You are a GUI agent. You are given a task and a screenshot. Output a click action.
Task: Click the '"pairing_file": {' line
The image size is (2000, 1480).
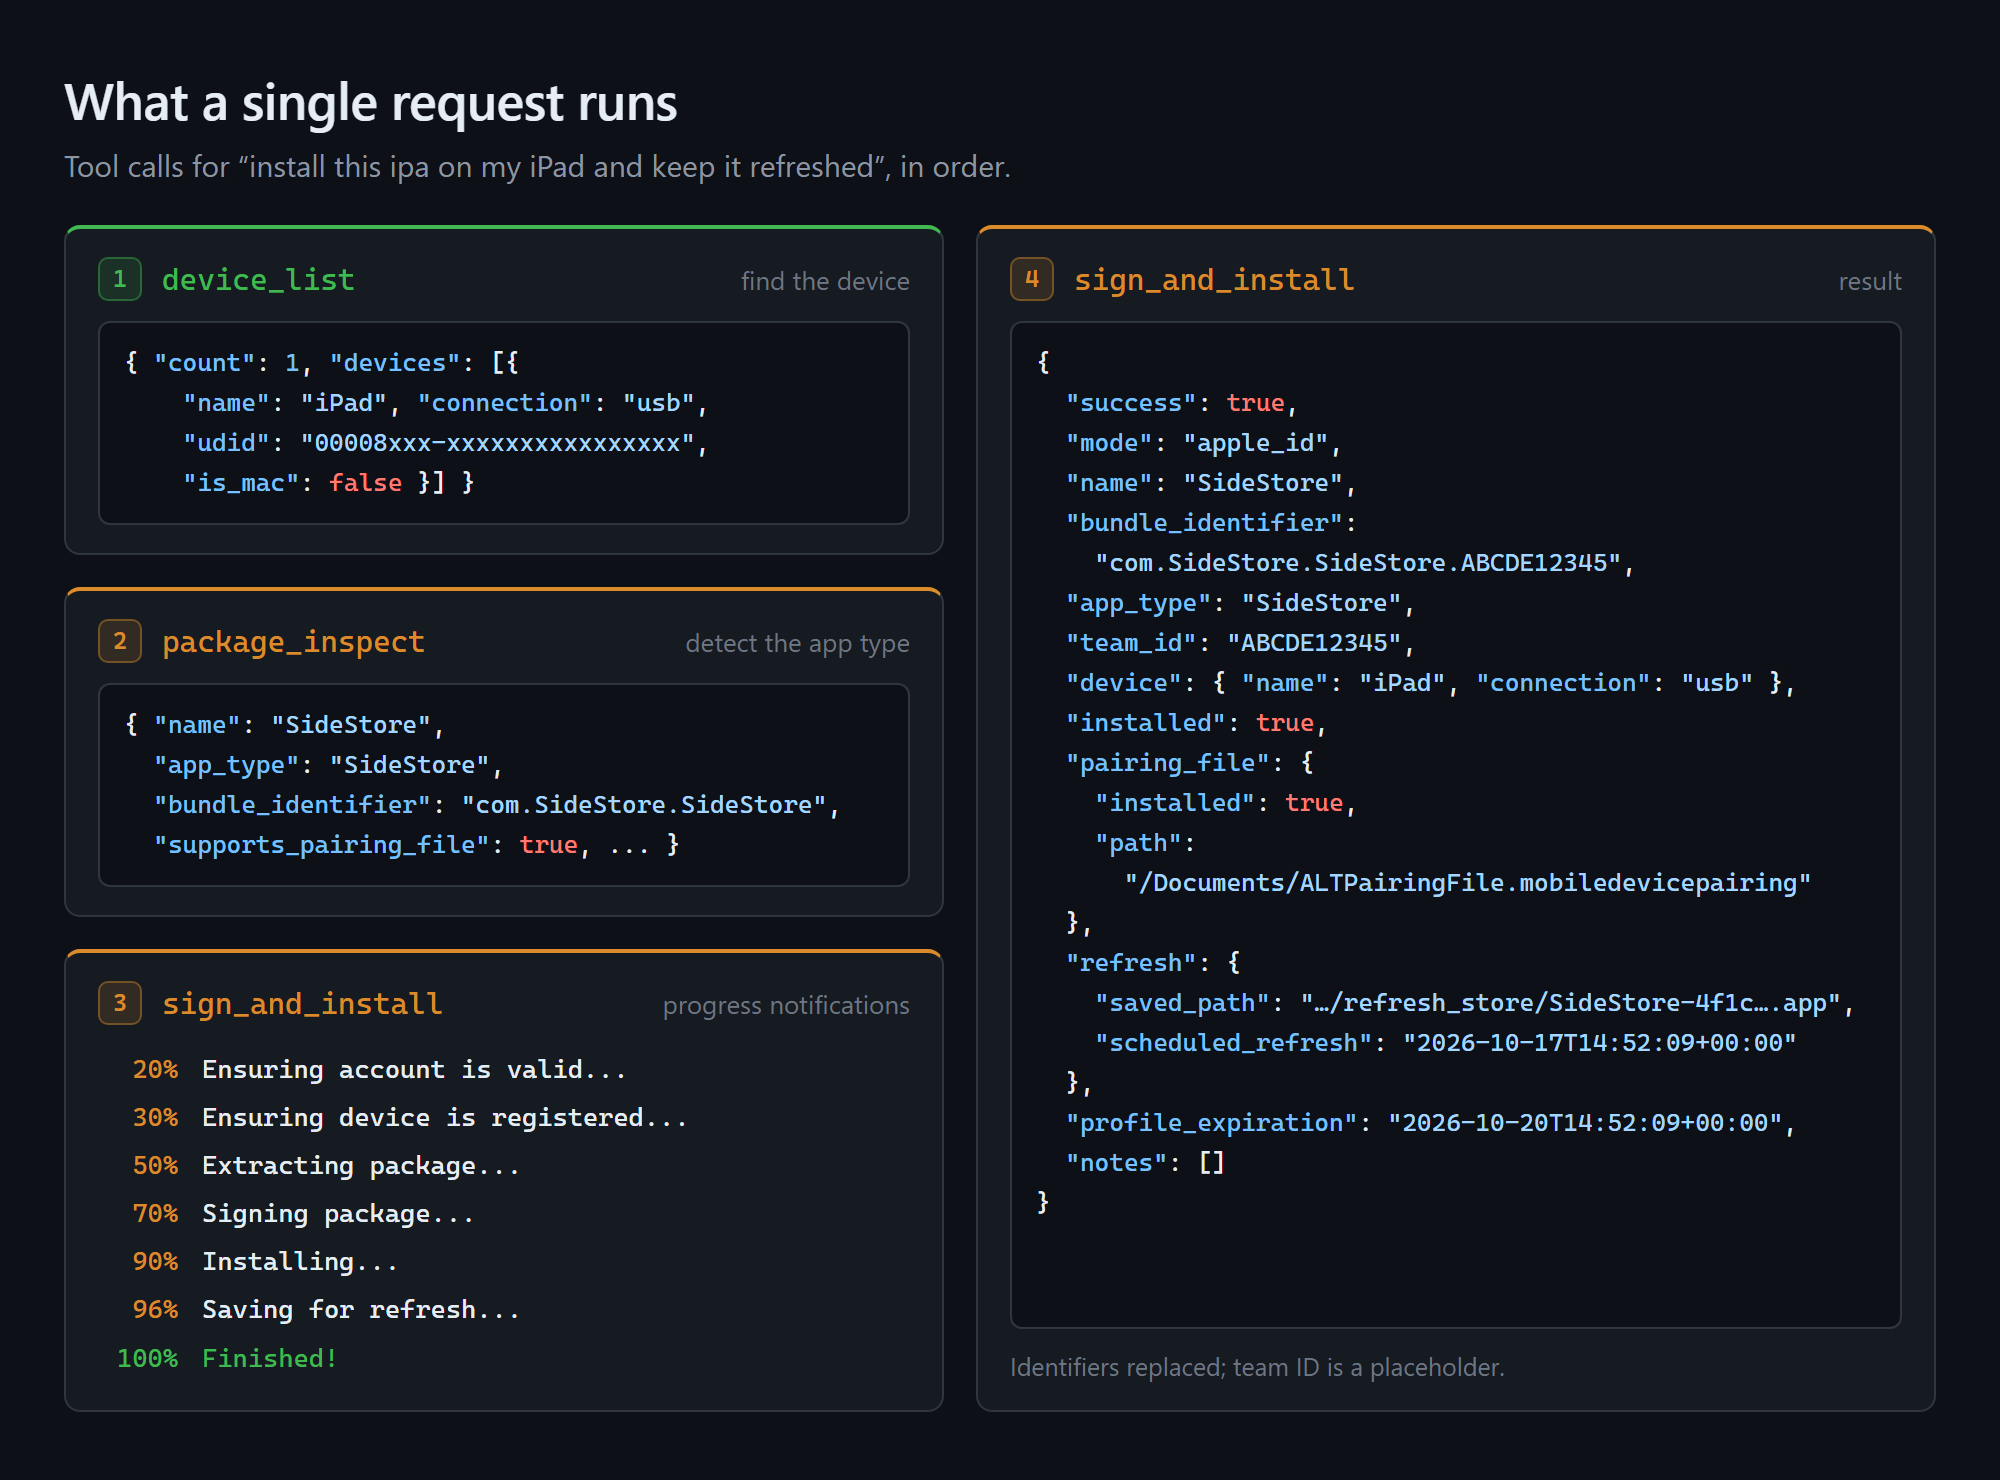point(1190,763)
